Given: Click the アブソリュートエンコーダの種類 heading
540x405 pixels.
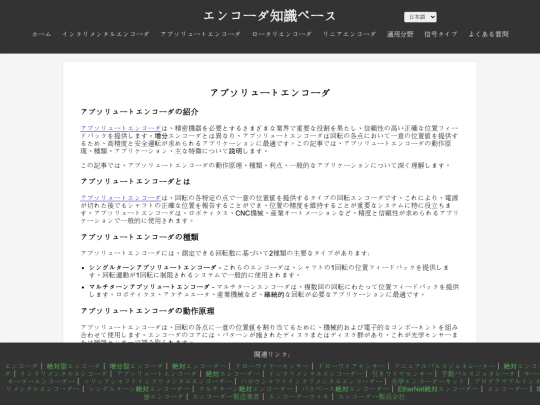Looking at the screenshot, I should pyautogui.click(x=139, y=237).
